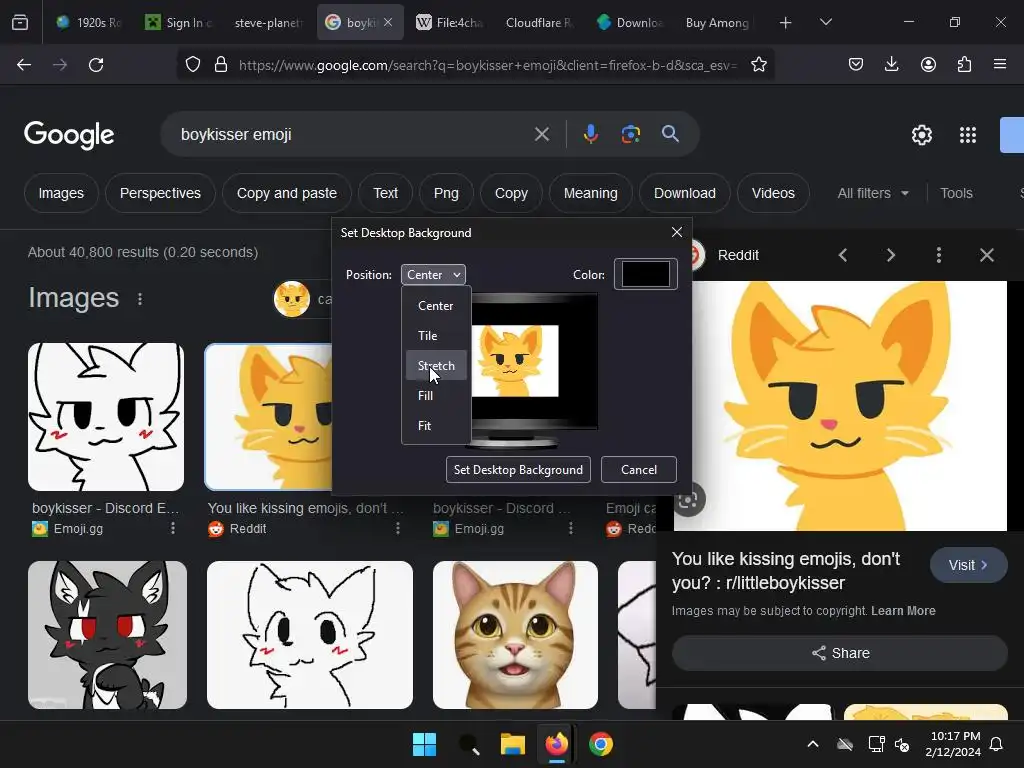Show previous image in Reddit preview panel
The width and height of the screenshot is (1024, 768).
tap(843, 255)
